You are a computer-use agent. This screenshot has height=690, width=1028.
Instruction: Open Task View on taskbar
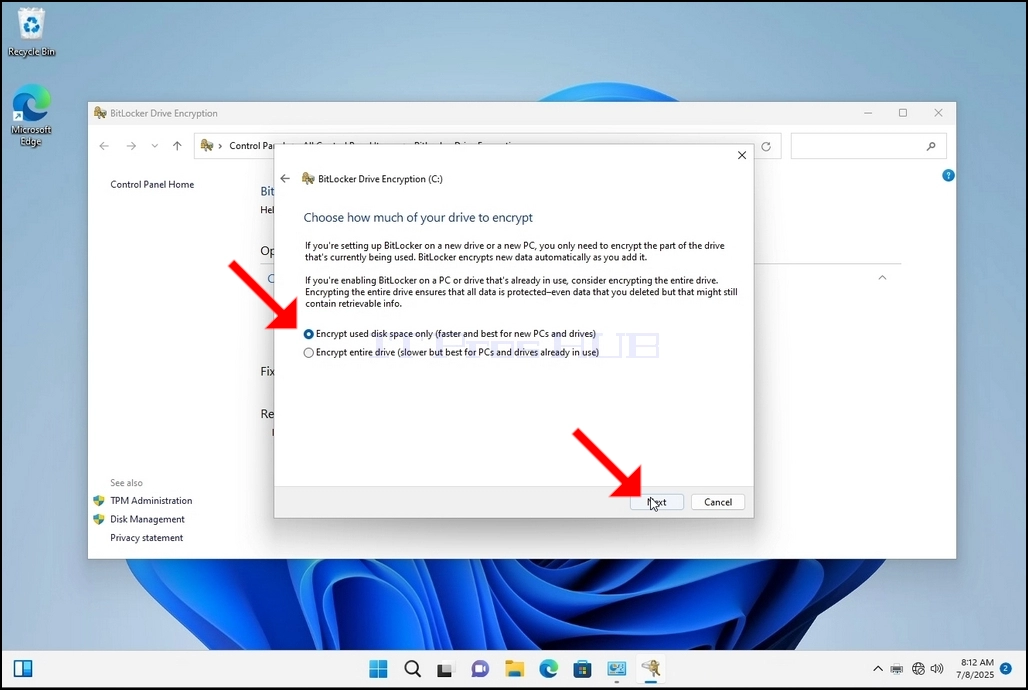point(446,668)
